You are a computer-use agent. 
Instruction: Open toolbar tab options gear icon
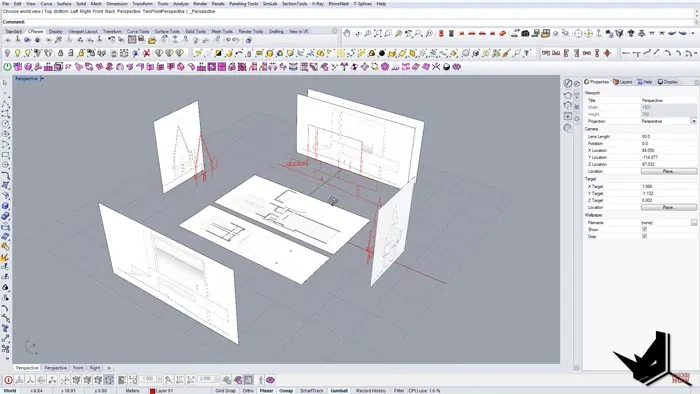coord(334,31)
